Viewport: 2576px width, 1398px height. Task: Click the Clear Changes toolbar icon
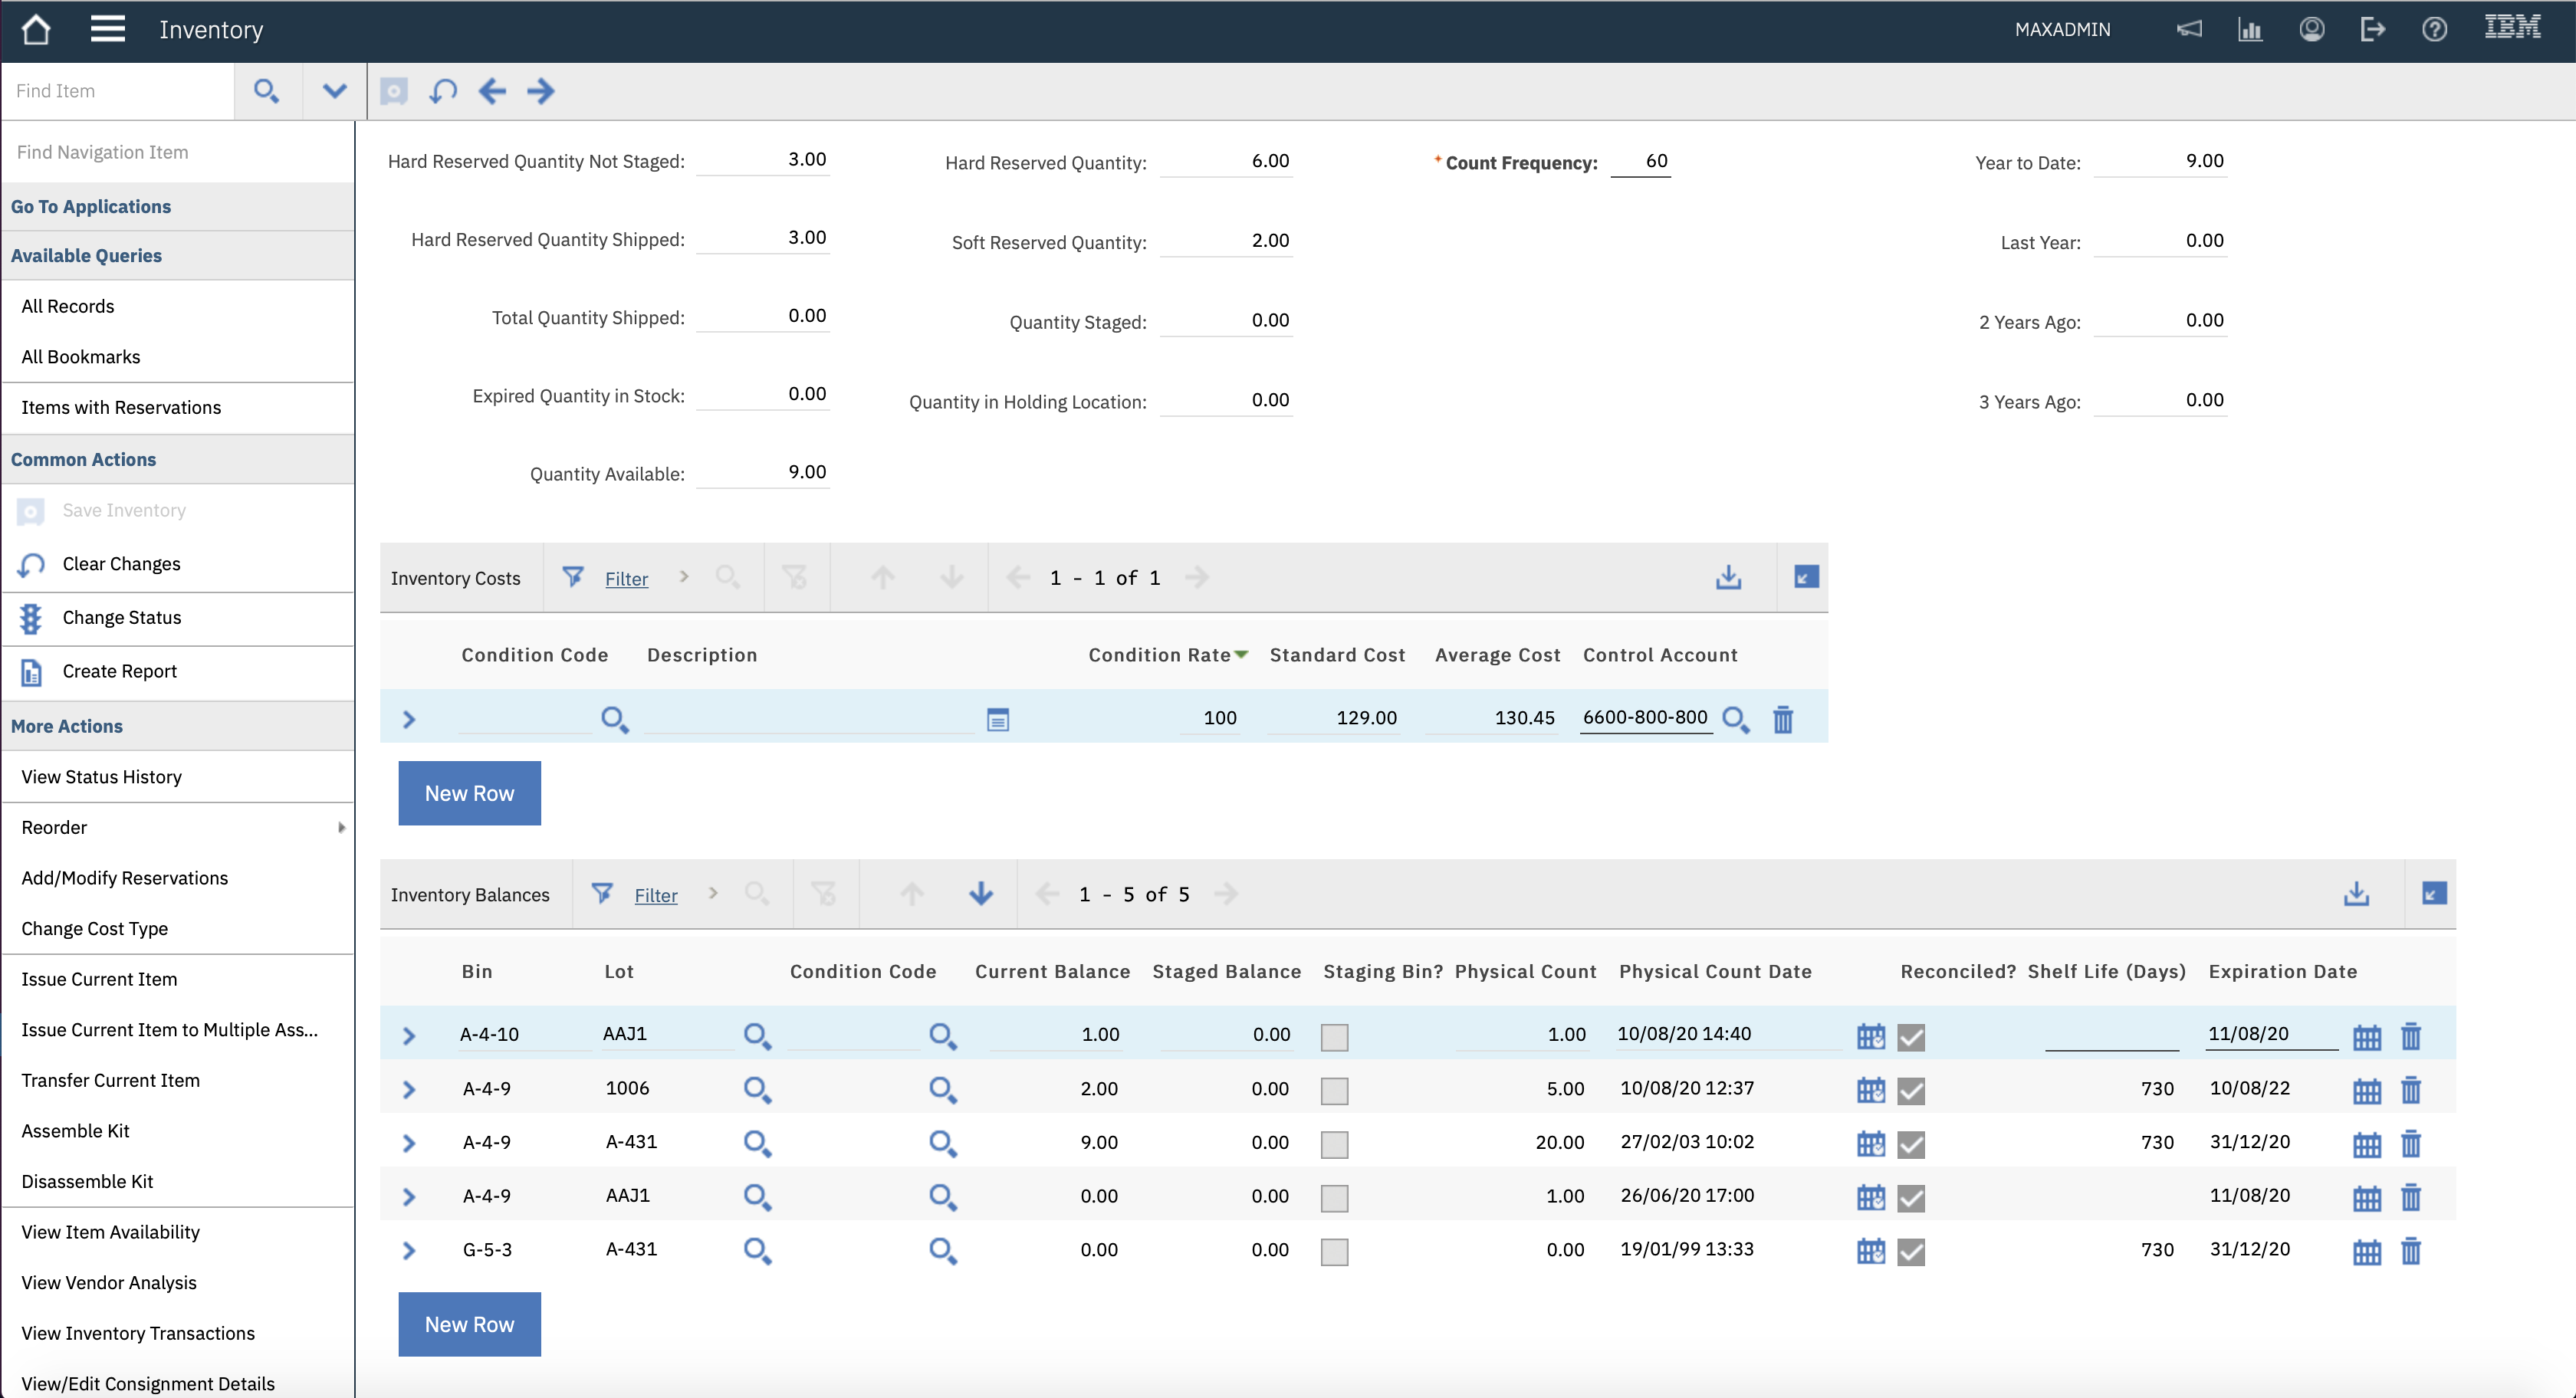(443, 91)
